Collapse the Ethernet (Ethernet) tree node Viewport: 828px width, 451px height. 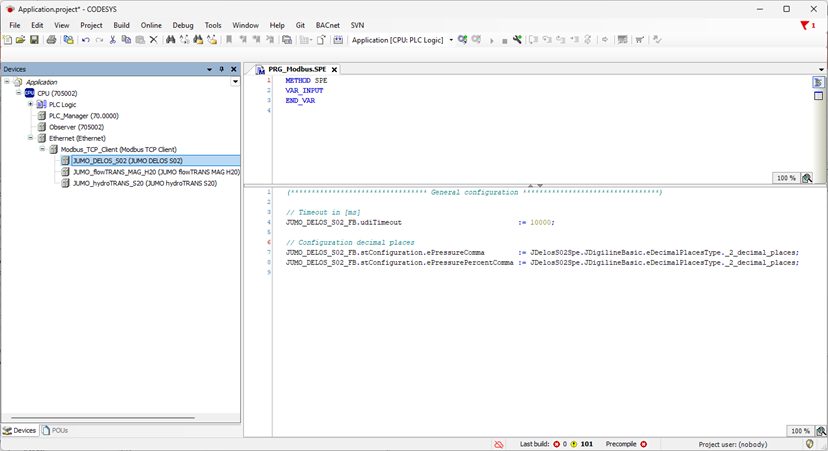point(31,138)
